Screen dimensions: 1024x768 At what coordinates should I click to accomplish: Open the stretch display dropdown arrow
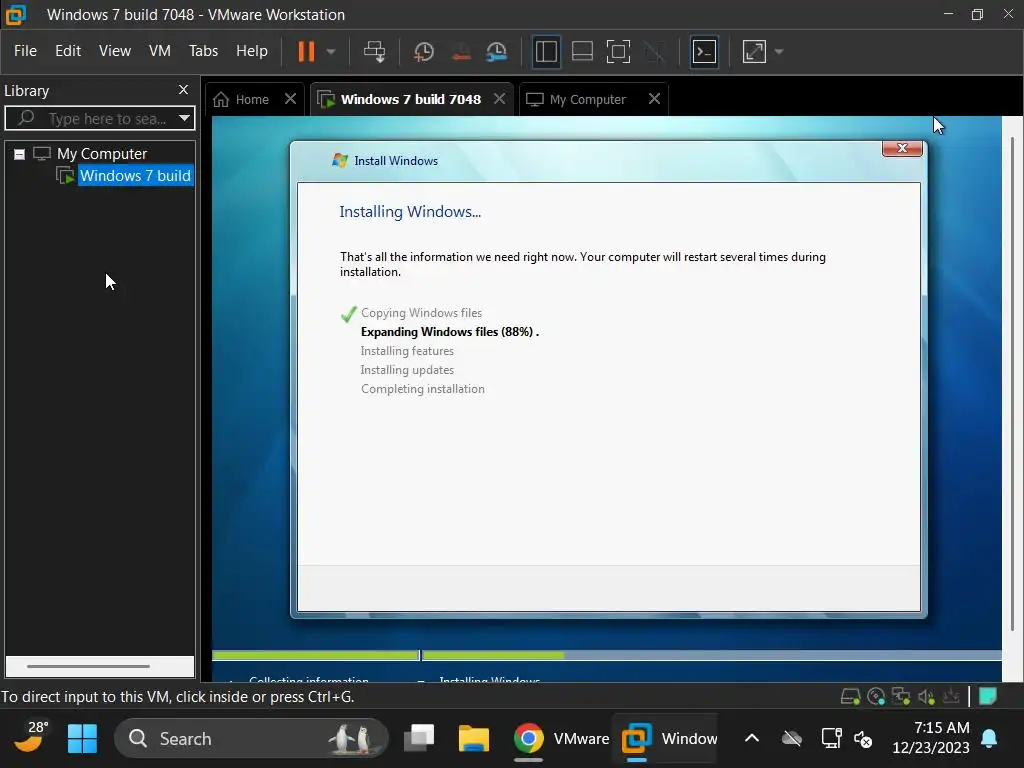coord(778,52)
